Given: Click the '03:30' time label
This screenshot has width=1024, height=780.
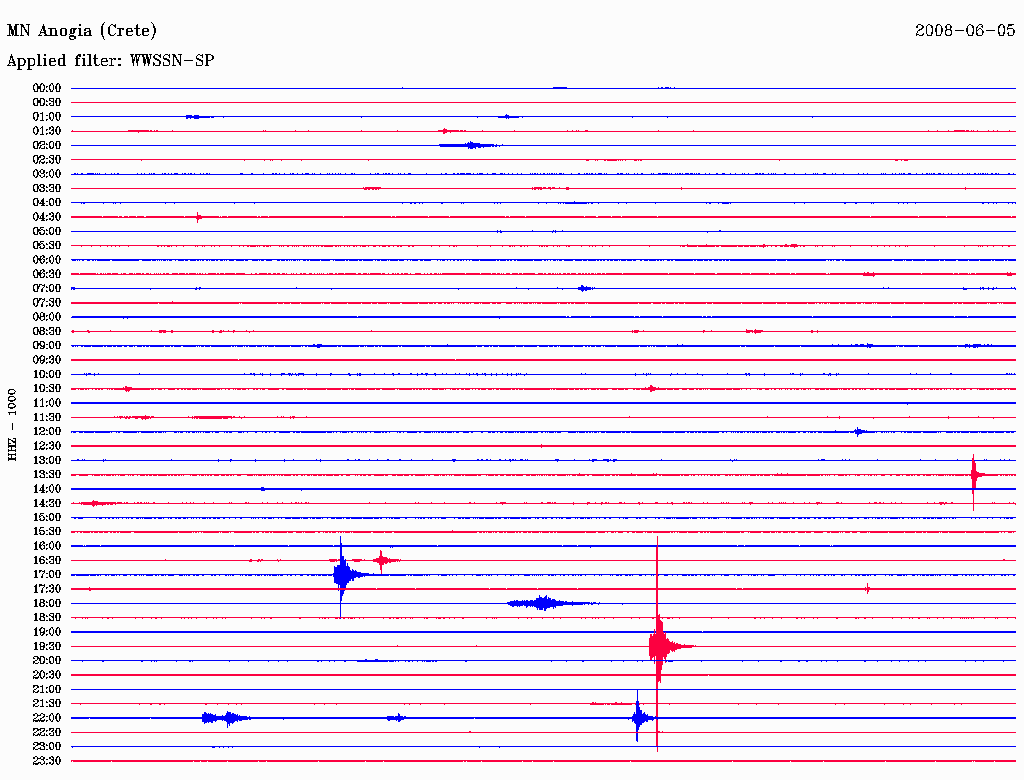Looking at the screenshot, I should (47, 188).
